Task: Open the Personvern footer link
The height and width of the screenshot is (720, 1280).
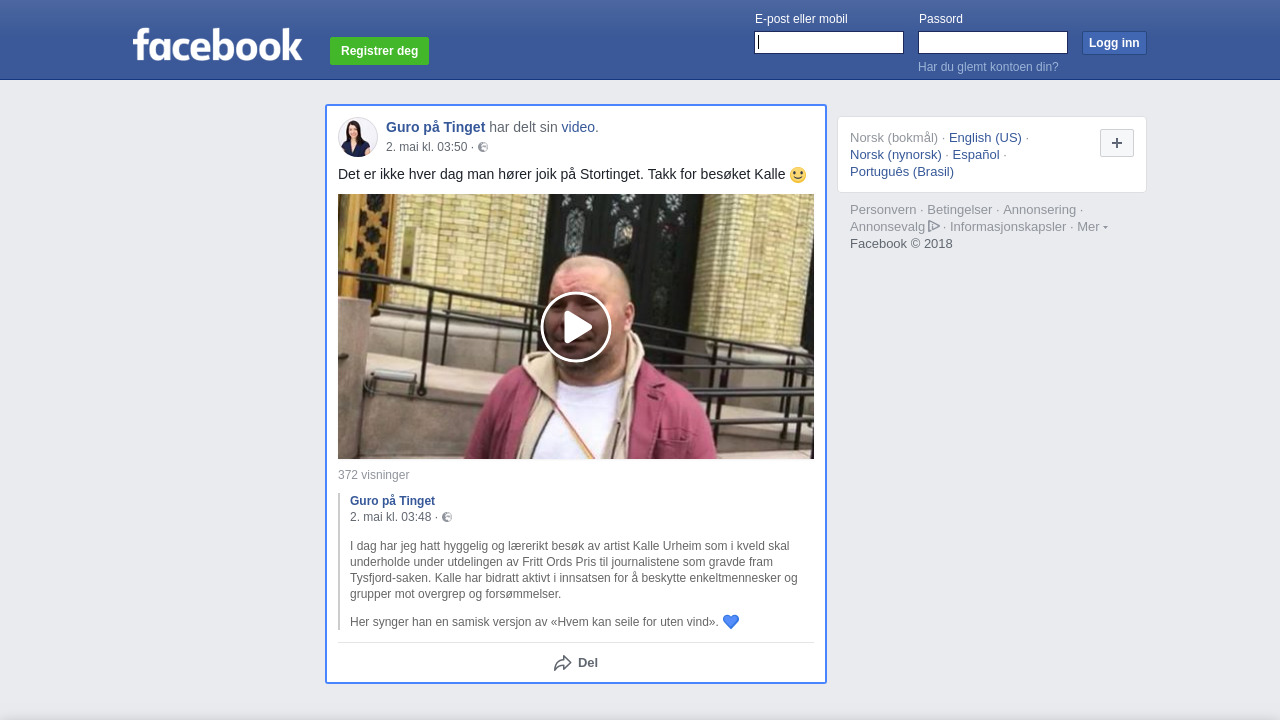Action: (x=883, y=209)
